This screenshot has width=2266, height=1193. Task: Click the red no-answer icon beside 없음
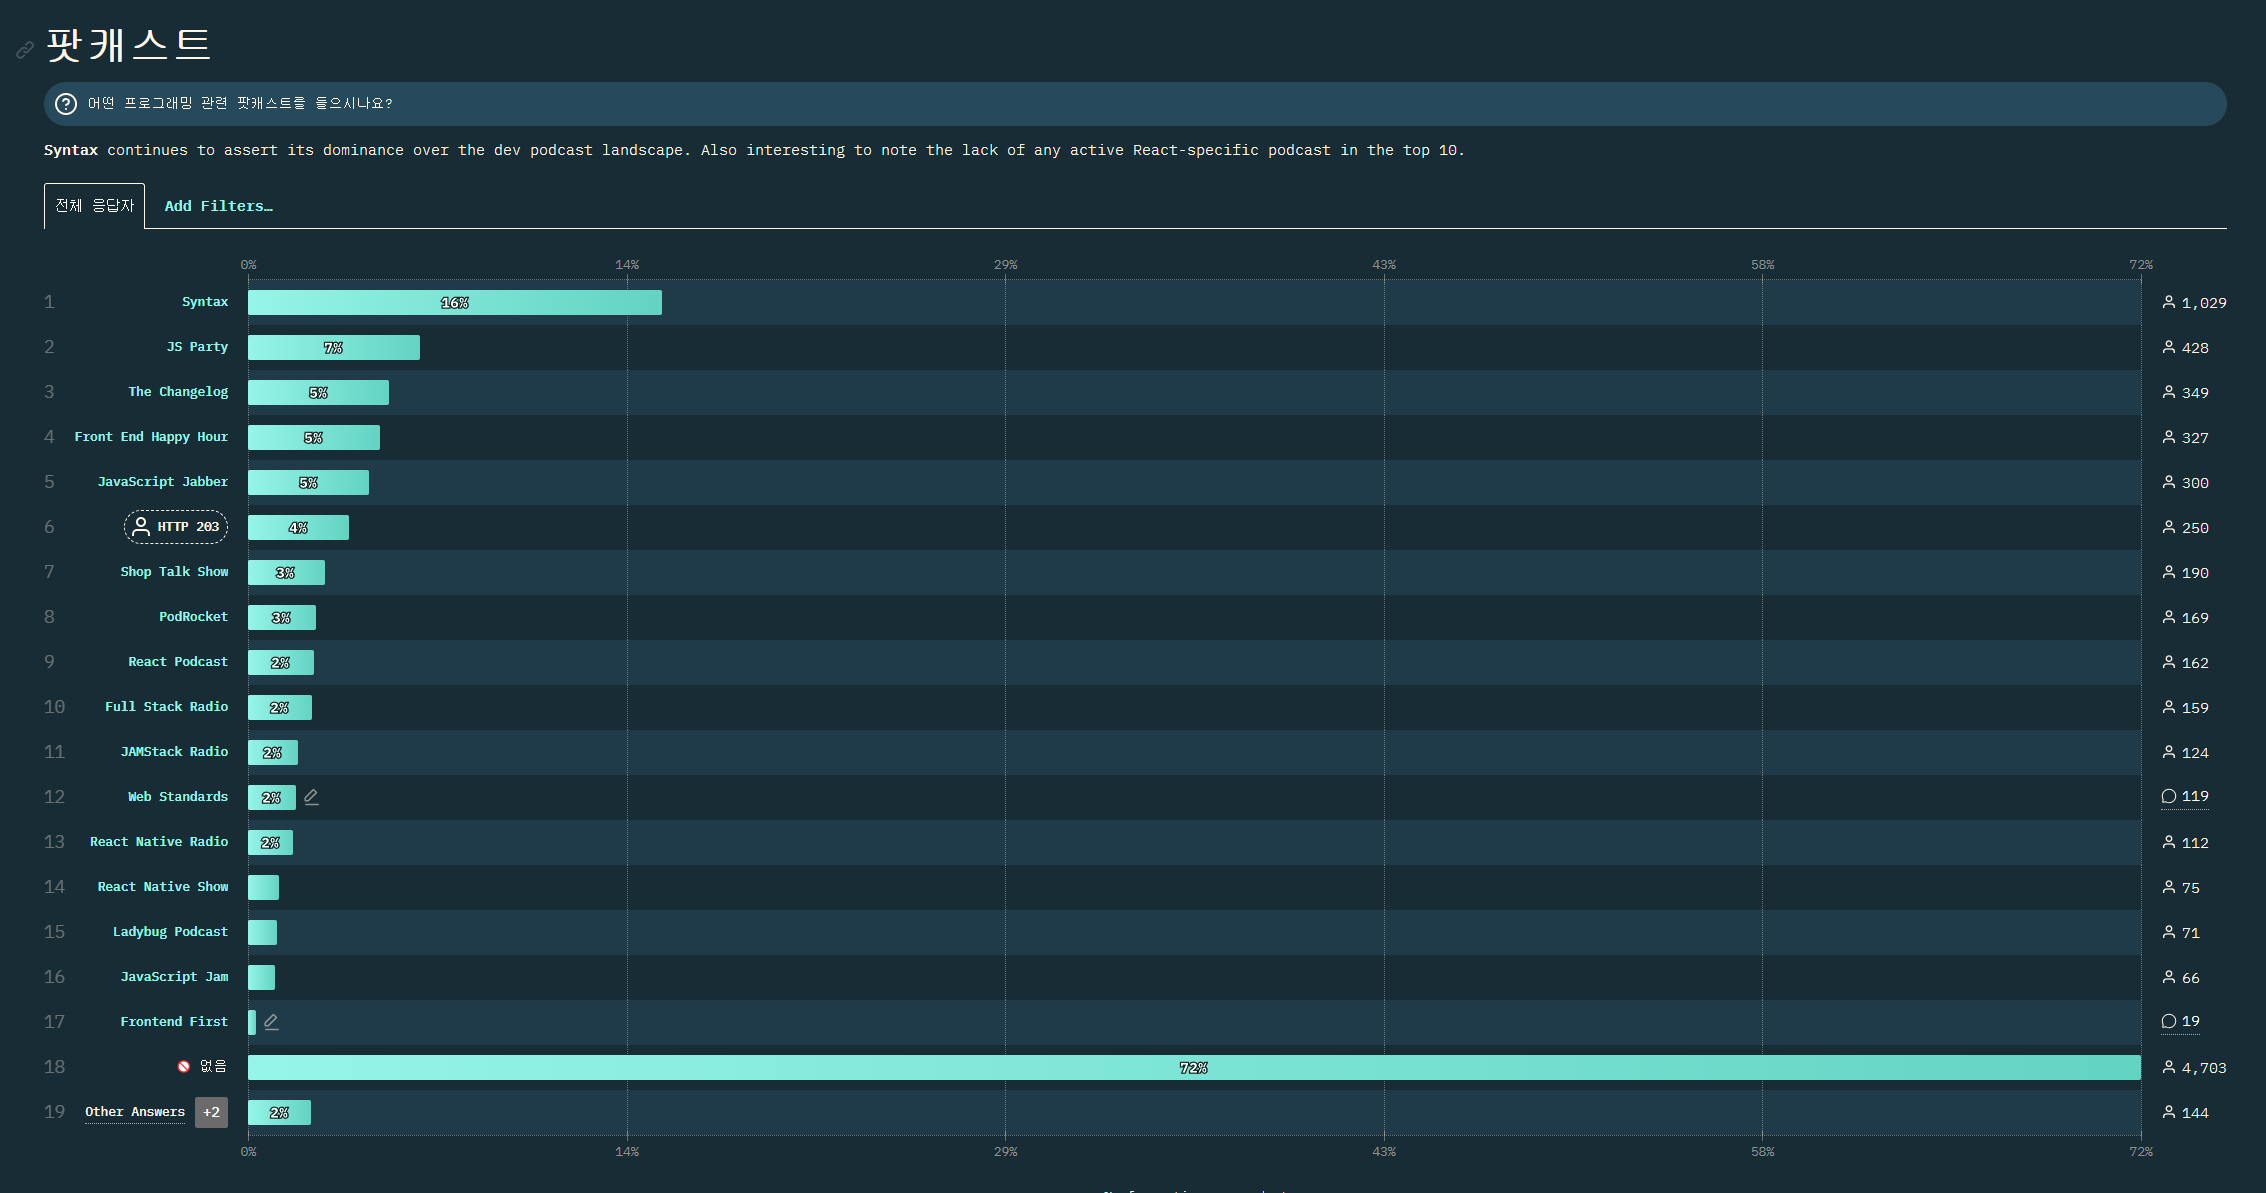(184, 1067)
